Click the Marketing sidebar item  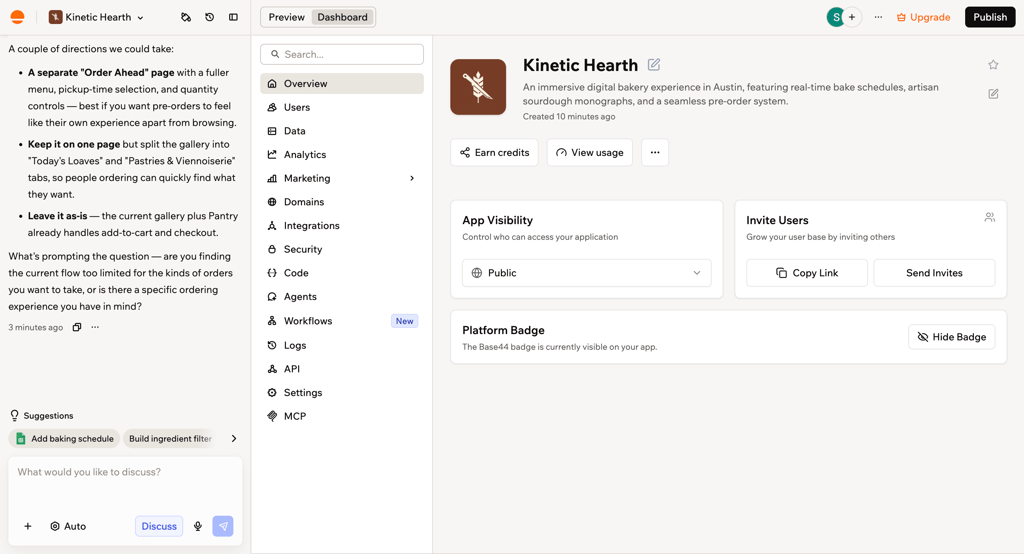[x=342, y=178]
